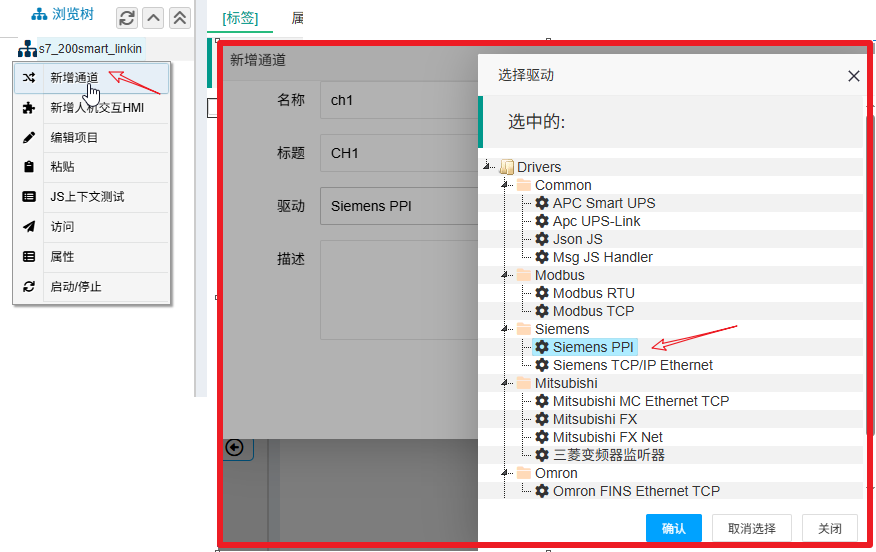Viewport: 876px width, 552px height.
Task: Click the gear icon of Modbus RTU
Action: click(542, 293)
